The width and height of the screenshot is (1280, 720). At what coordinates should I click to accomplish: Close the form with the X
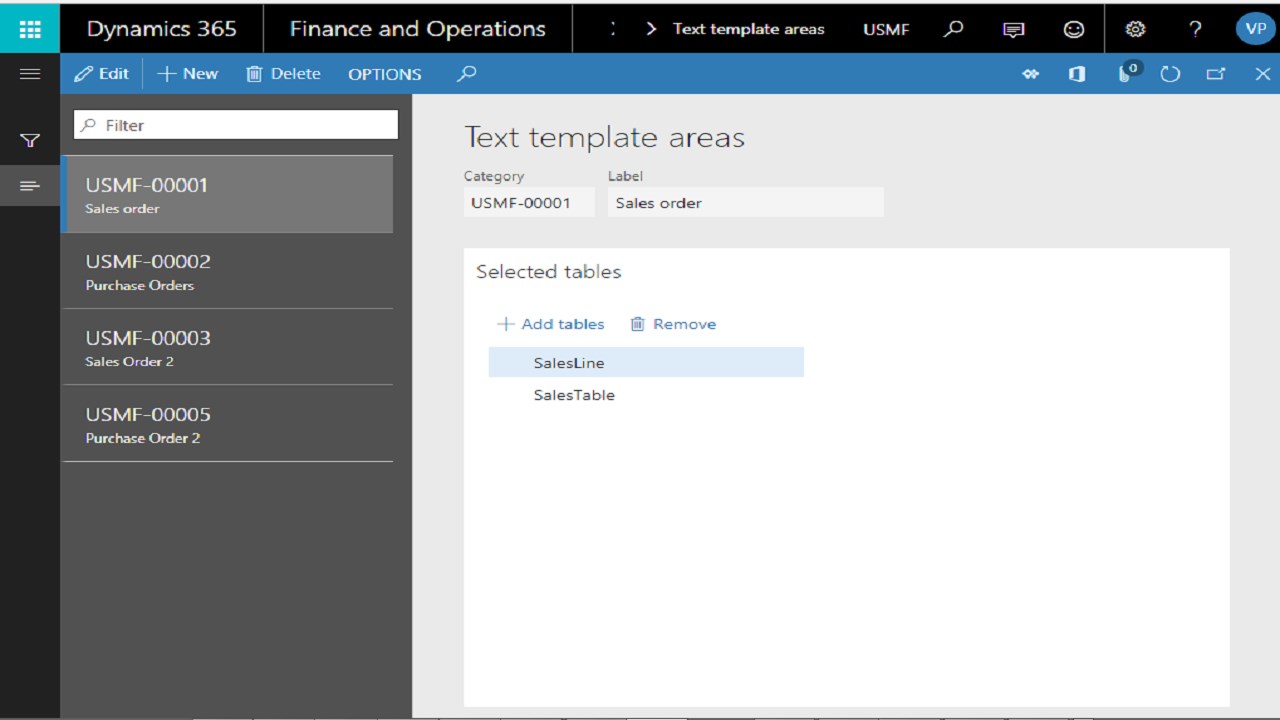[x=1262, y=74]
